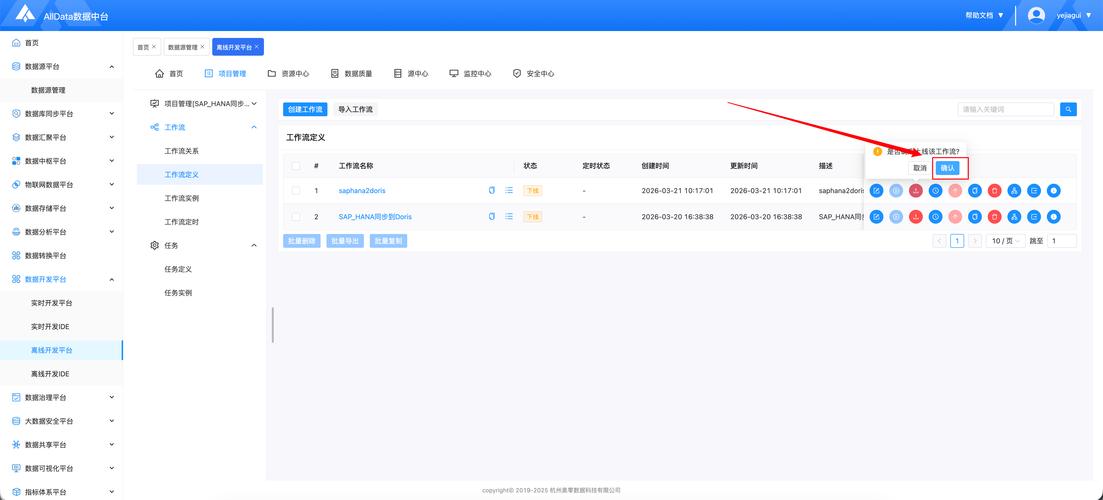Click the blue search magnifier button
Image resolution: width=1103 pixels, height=500 pixels.
tap(1068, 109)
